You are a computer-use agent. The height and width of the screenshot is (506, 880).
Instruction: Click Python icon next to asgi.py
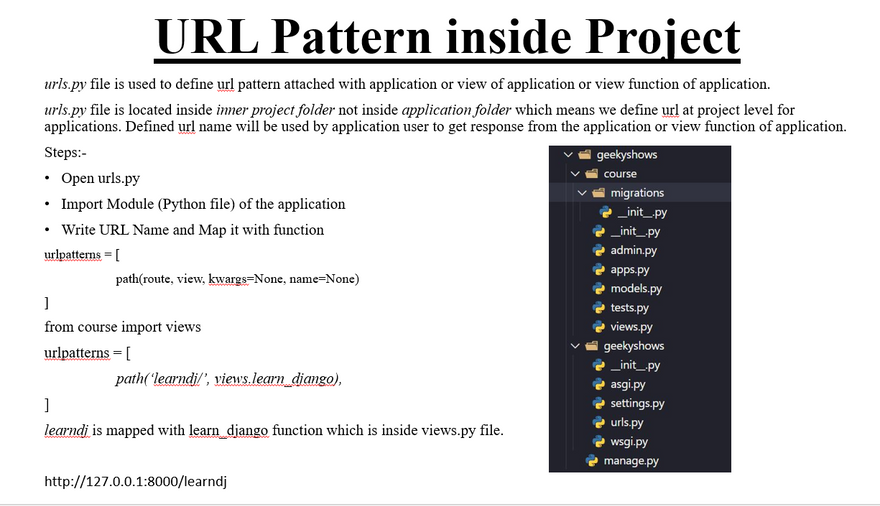pyautogui.click(x=599, y=384)
